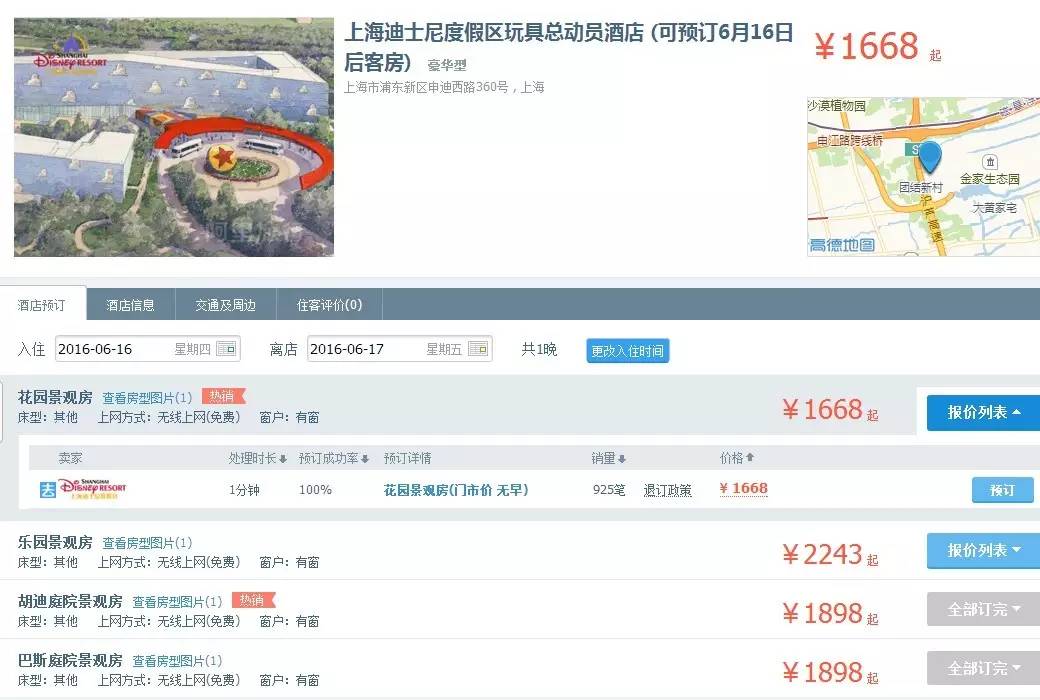Click the 高德地图 logo on the map
Screen dimensions: 1040x700
point(840,244)
